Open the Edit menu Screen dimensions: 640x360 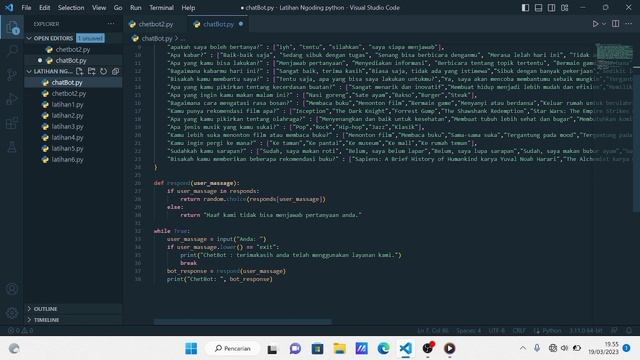pyautogui.click(x=44, y=8)
